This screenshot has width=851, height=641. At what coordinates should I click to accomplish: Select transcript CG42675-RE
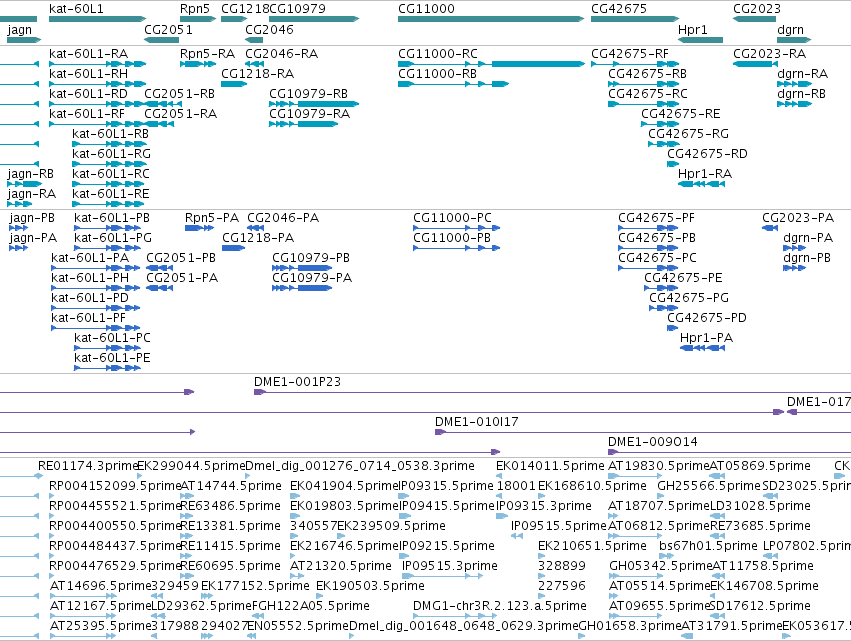pos(660,124)
